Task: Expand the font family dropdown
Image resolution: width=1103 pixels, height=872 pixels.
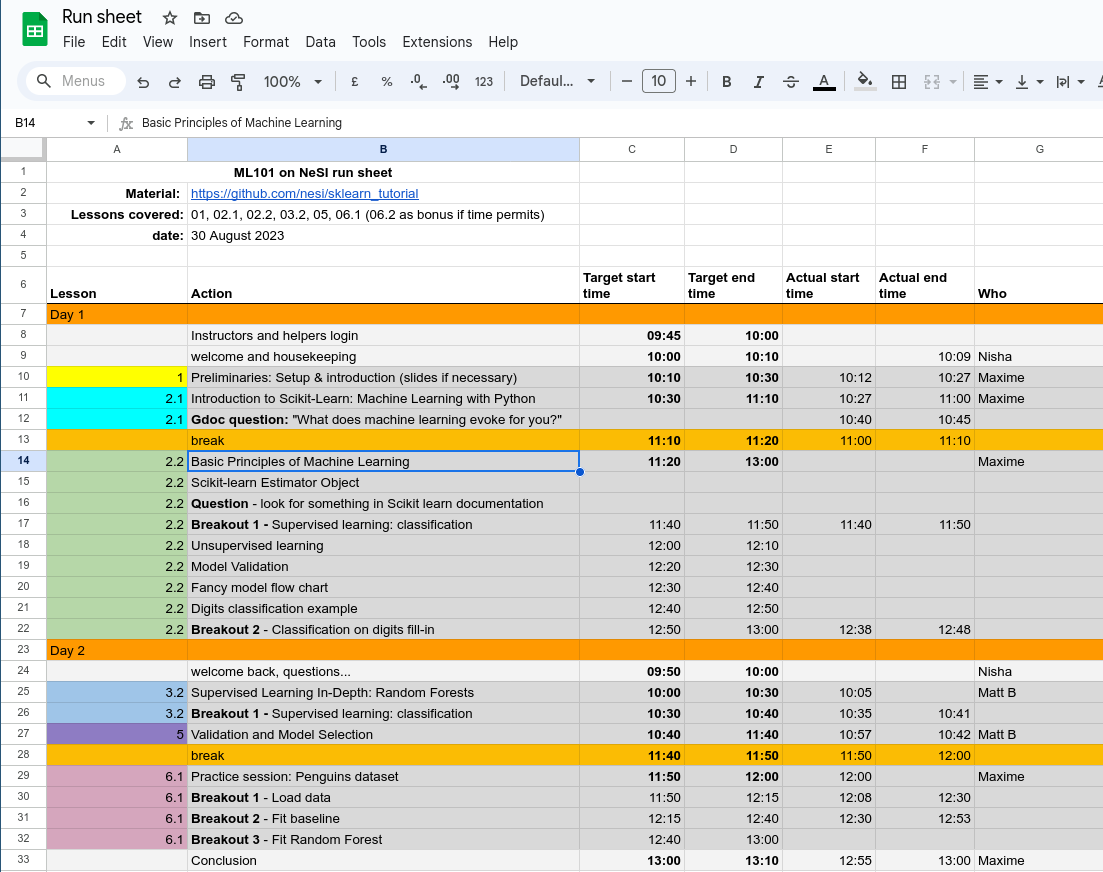Action: 557,82
